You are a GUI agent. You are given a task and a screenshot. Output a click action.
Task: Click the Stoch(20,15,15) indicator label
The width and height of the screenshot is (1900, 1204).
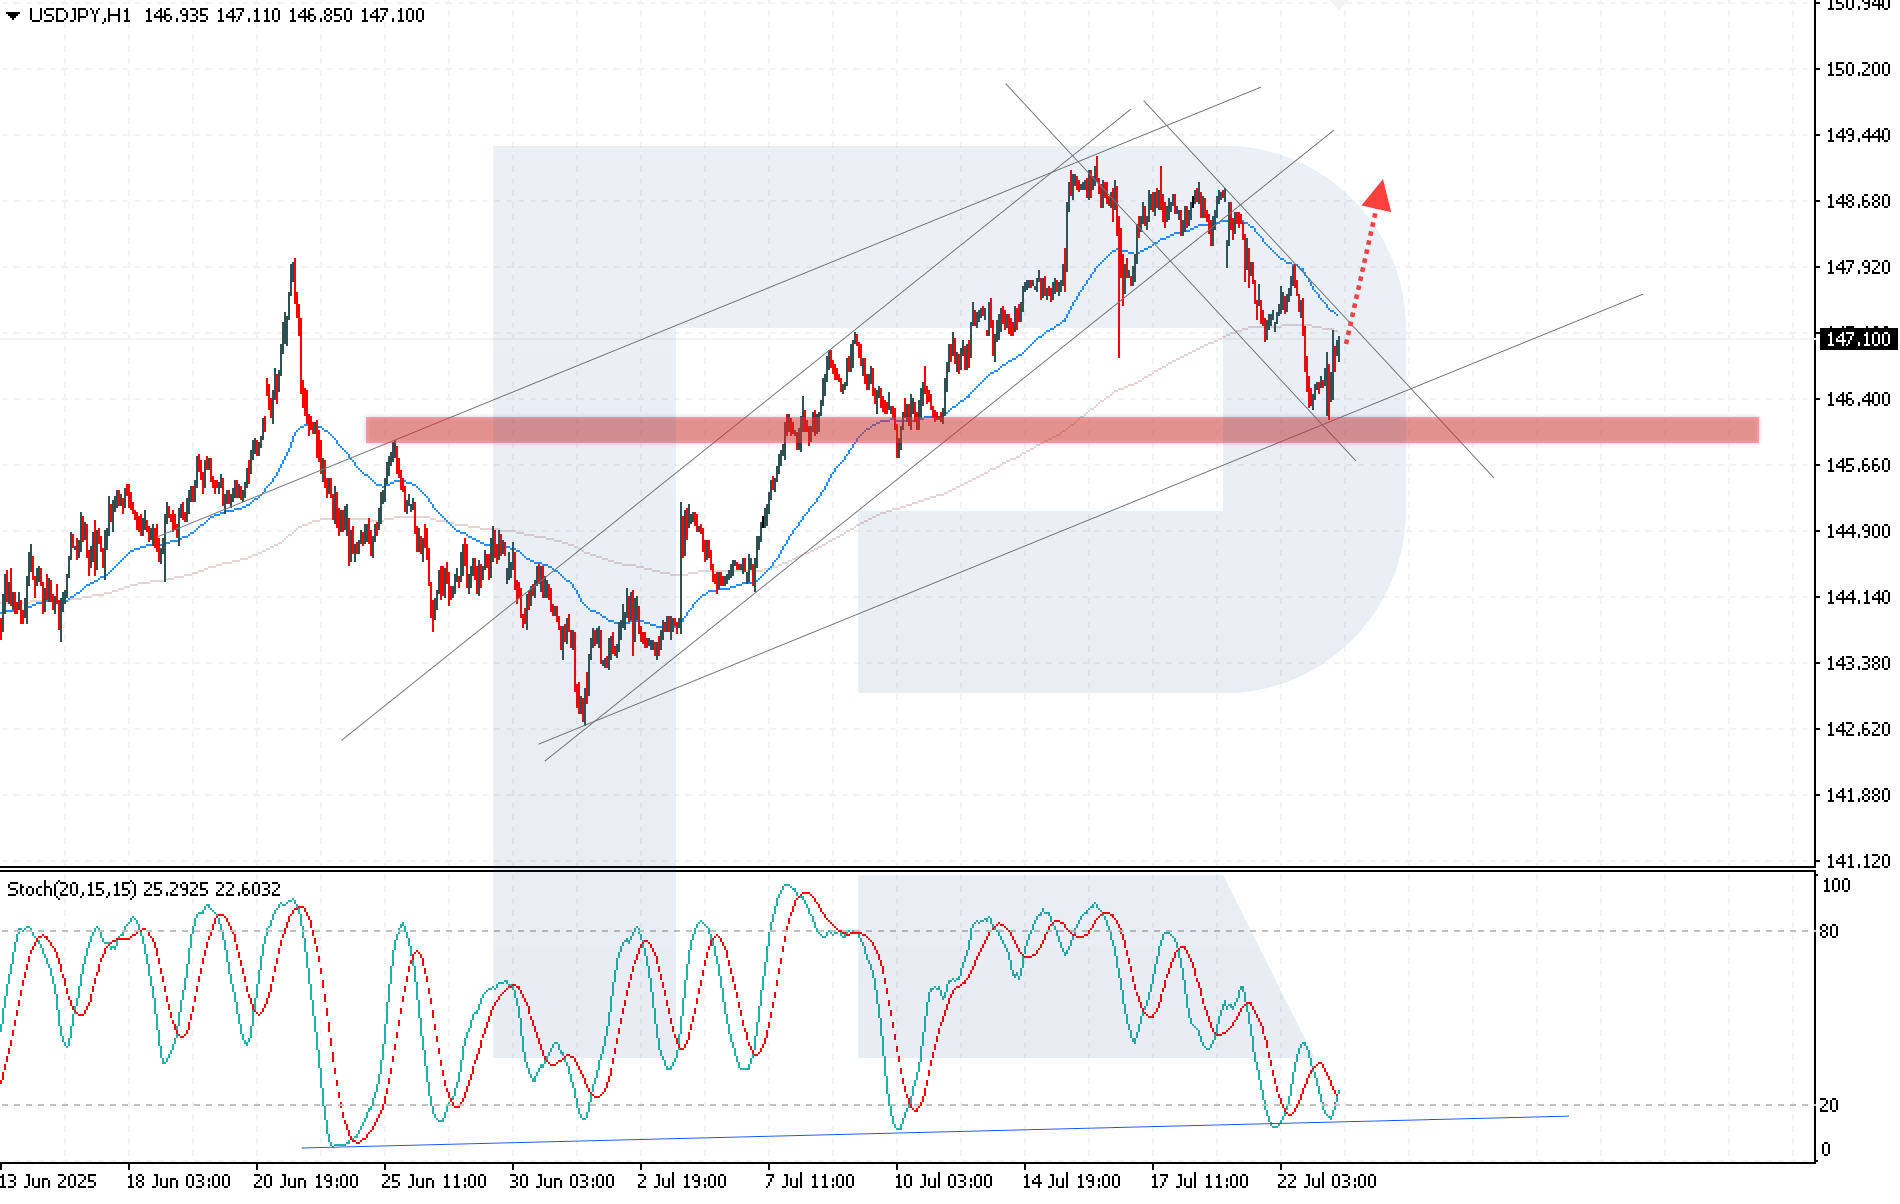72,889
